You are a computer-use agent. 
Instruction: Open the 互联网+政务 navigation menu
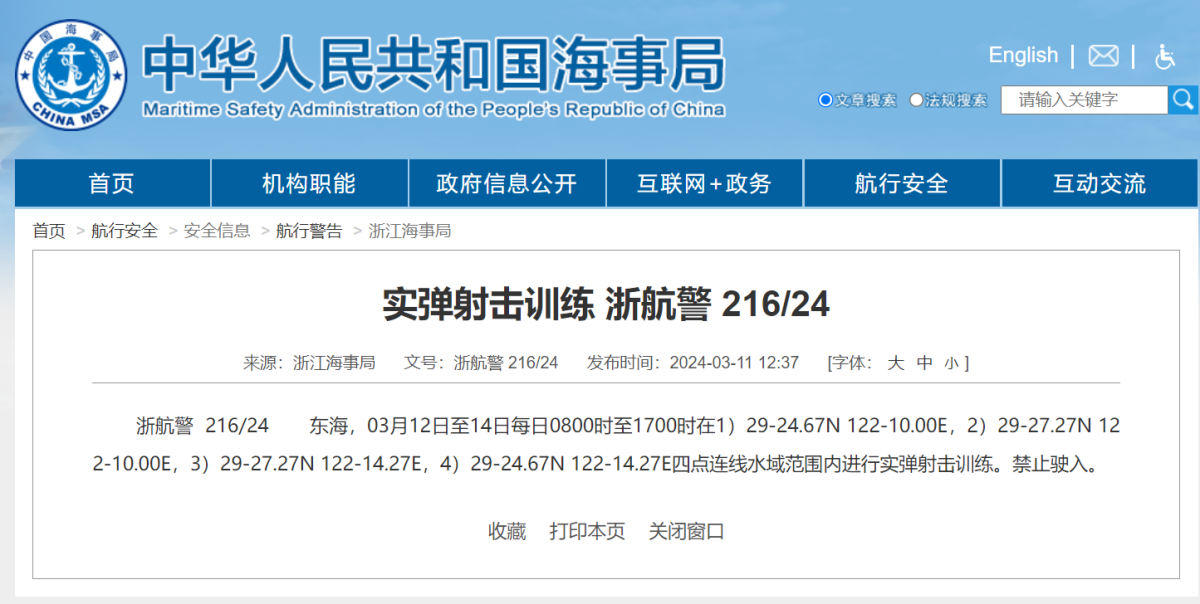(704, 183)
